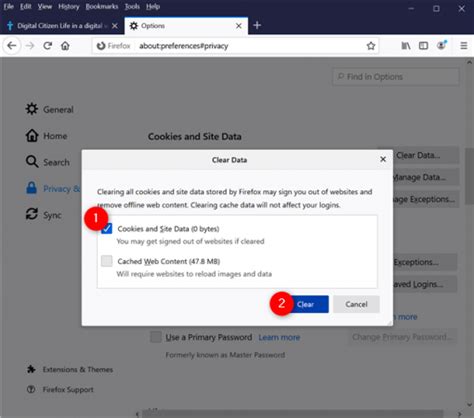Open the Bookmarks menu
The width and height of the screenshot is (474, 418).
(102, 6)
